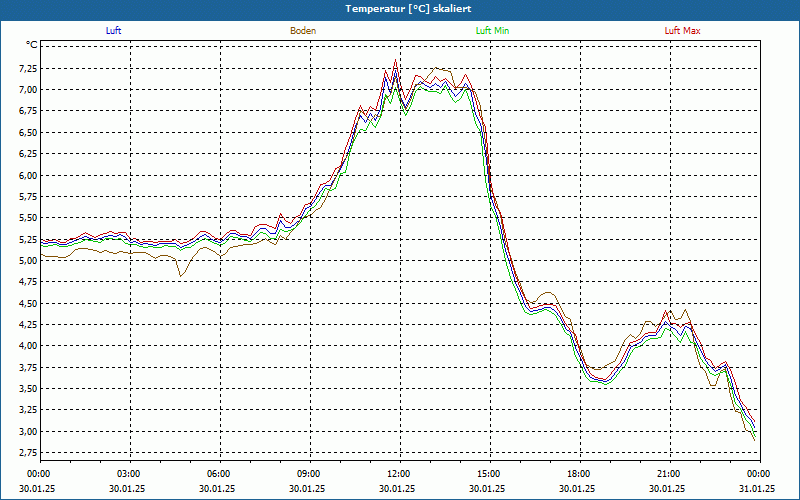
Task: Click the 4,25 y-axis value
Action: 28,324
